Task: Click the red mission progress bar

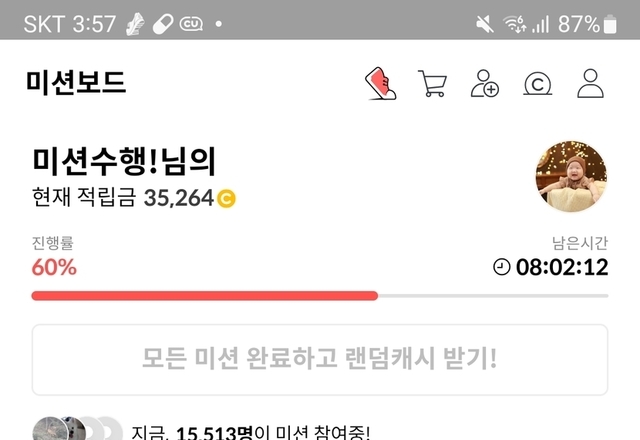Action: tap(204, 296)
